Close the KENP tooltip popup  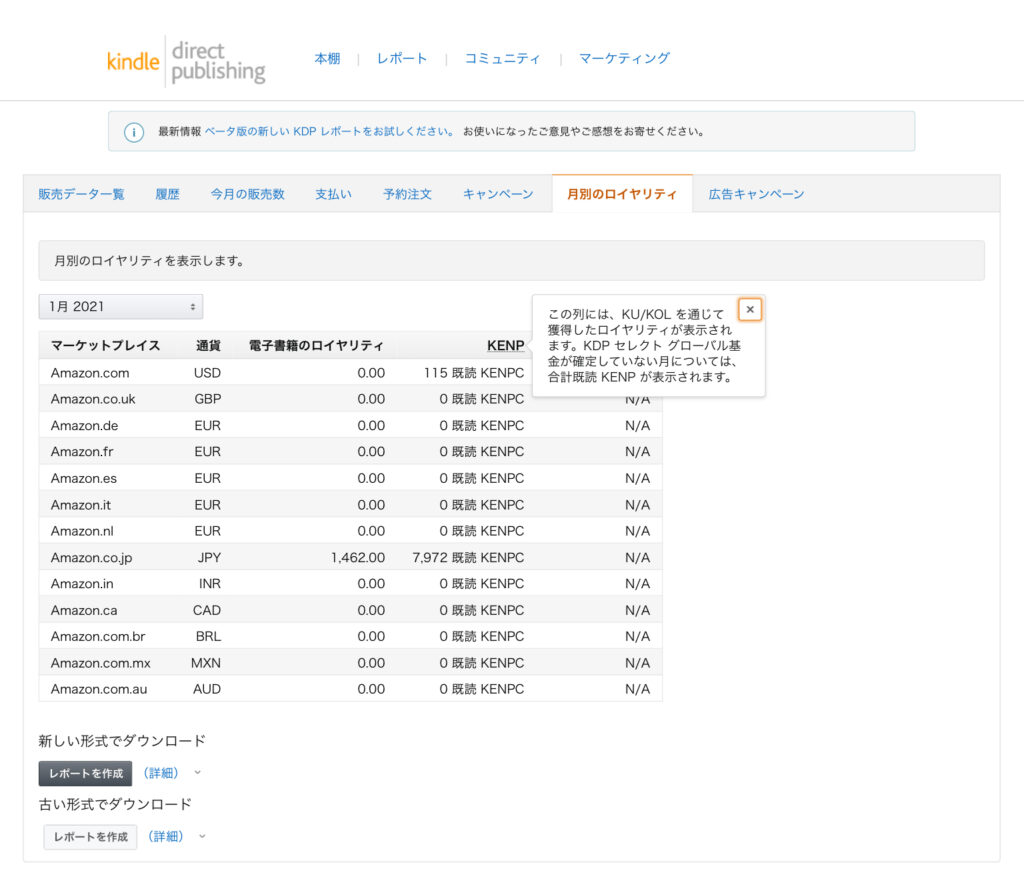(750, 309)
